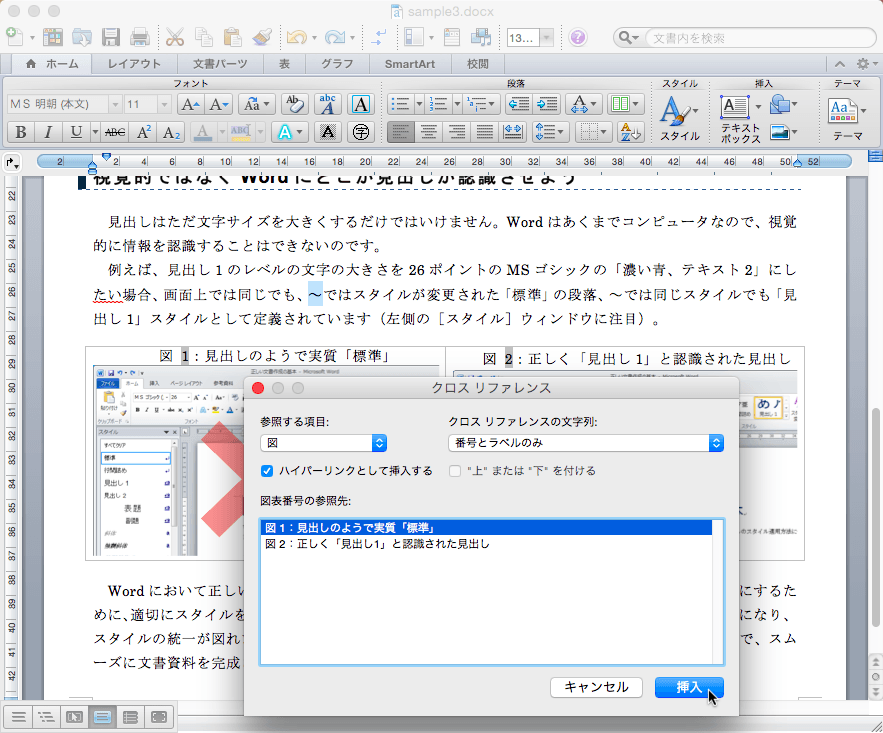Click the Copy icon in toolbar
Screen dimensions: 883x733
[x=203, y=38]
